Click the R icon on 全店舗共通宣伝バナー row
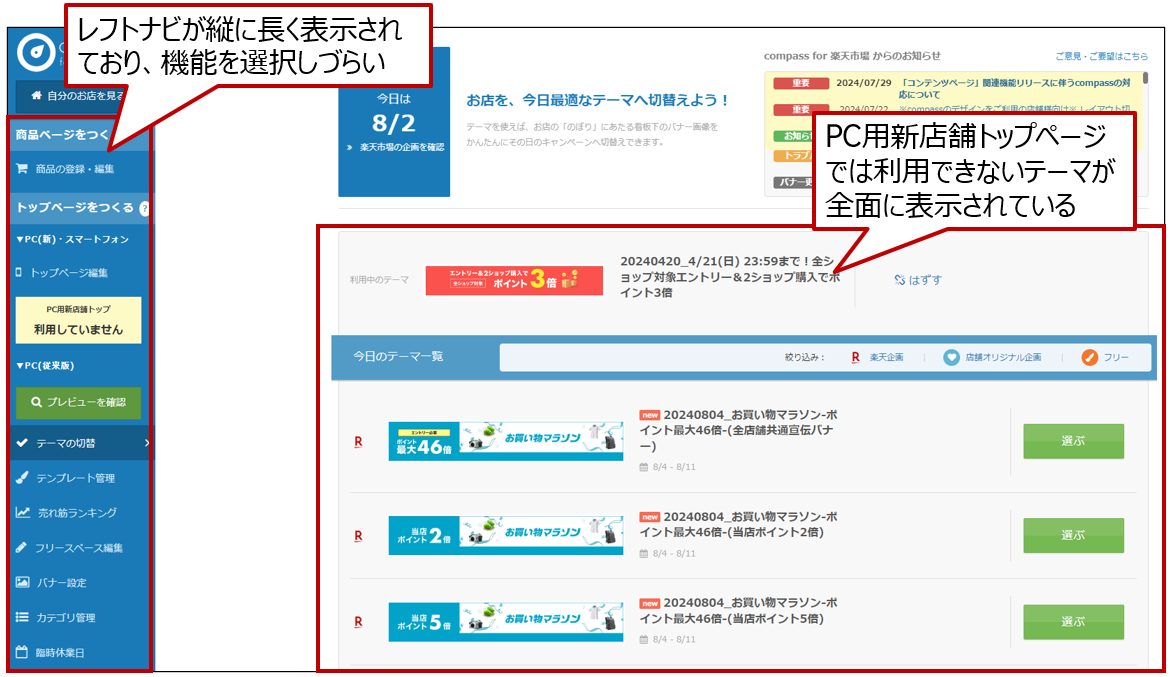 pos(358,442)
